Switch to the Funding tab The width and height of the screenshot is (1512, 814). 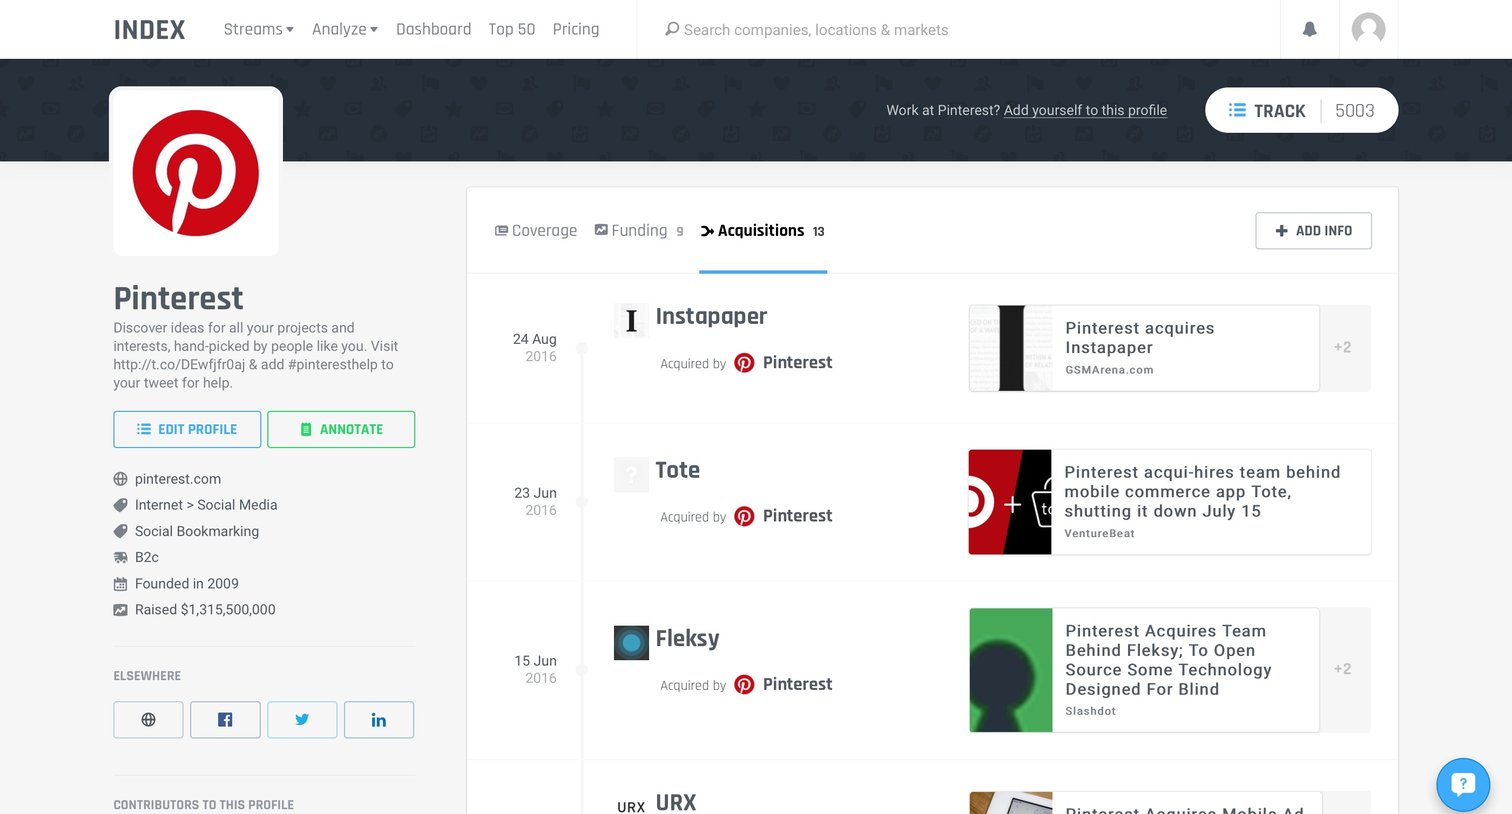tap(639, 231)
